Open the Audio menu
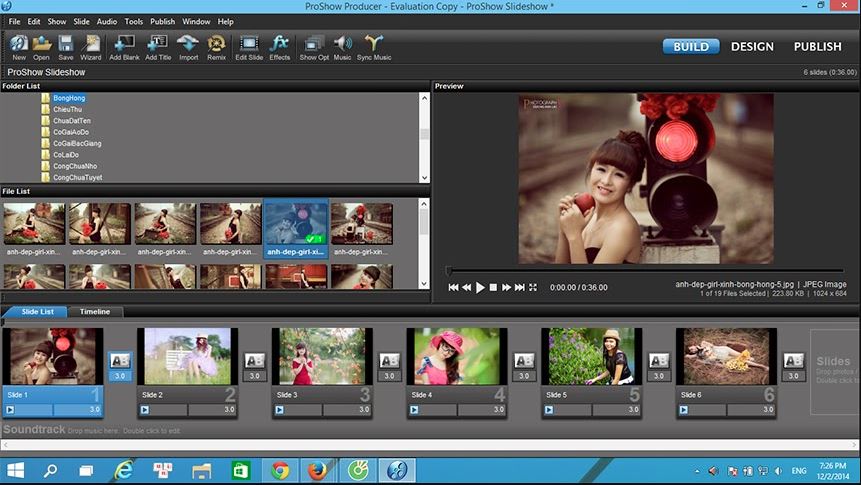The width and height of the screenshot is (861, 485). point(107,21)
